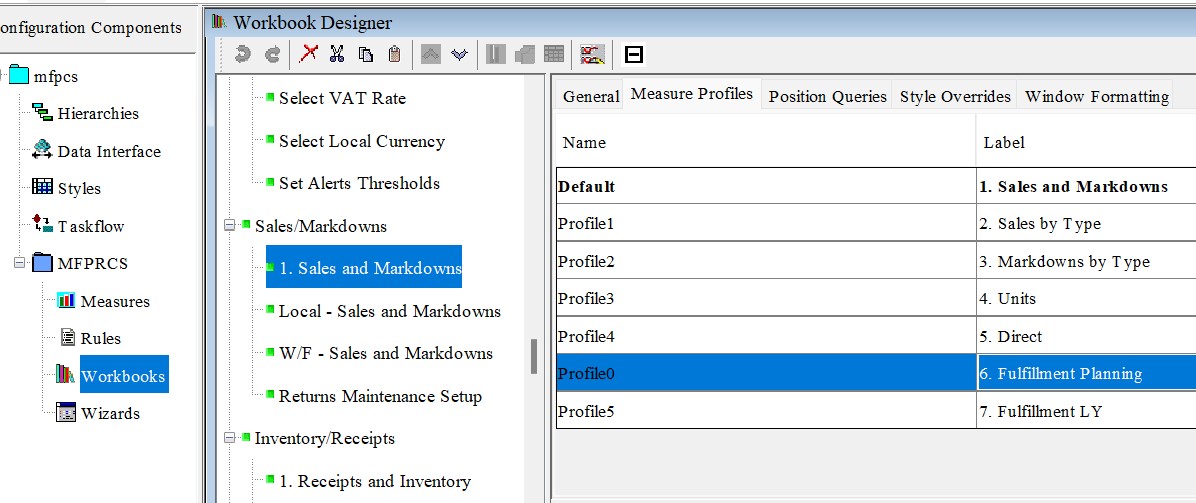The image size is (1196, 503).
Task: Click the greyed stacked-tabs toolbar icon
Action: tap(525, 54)
